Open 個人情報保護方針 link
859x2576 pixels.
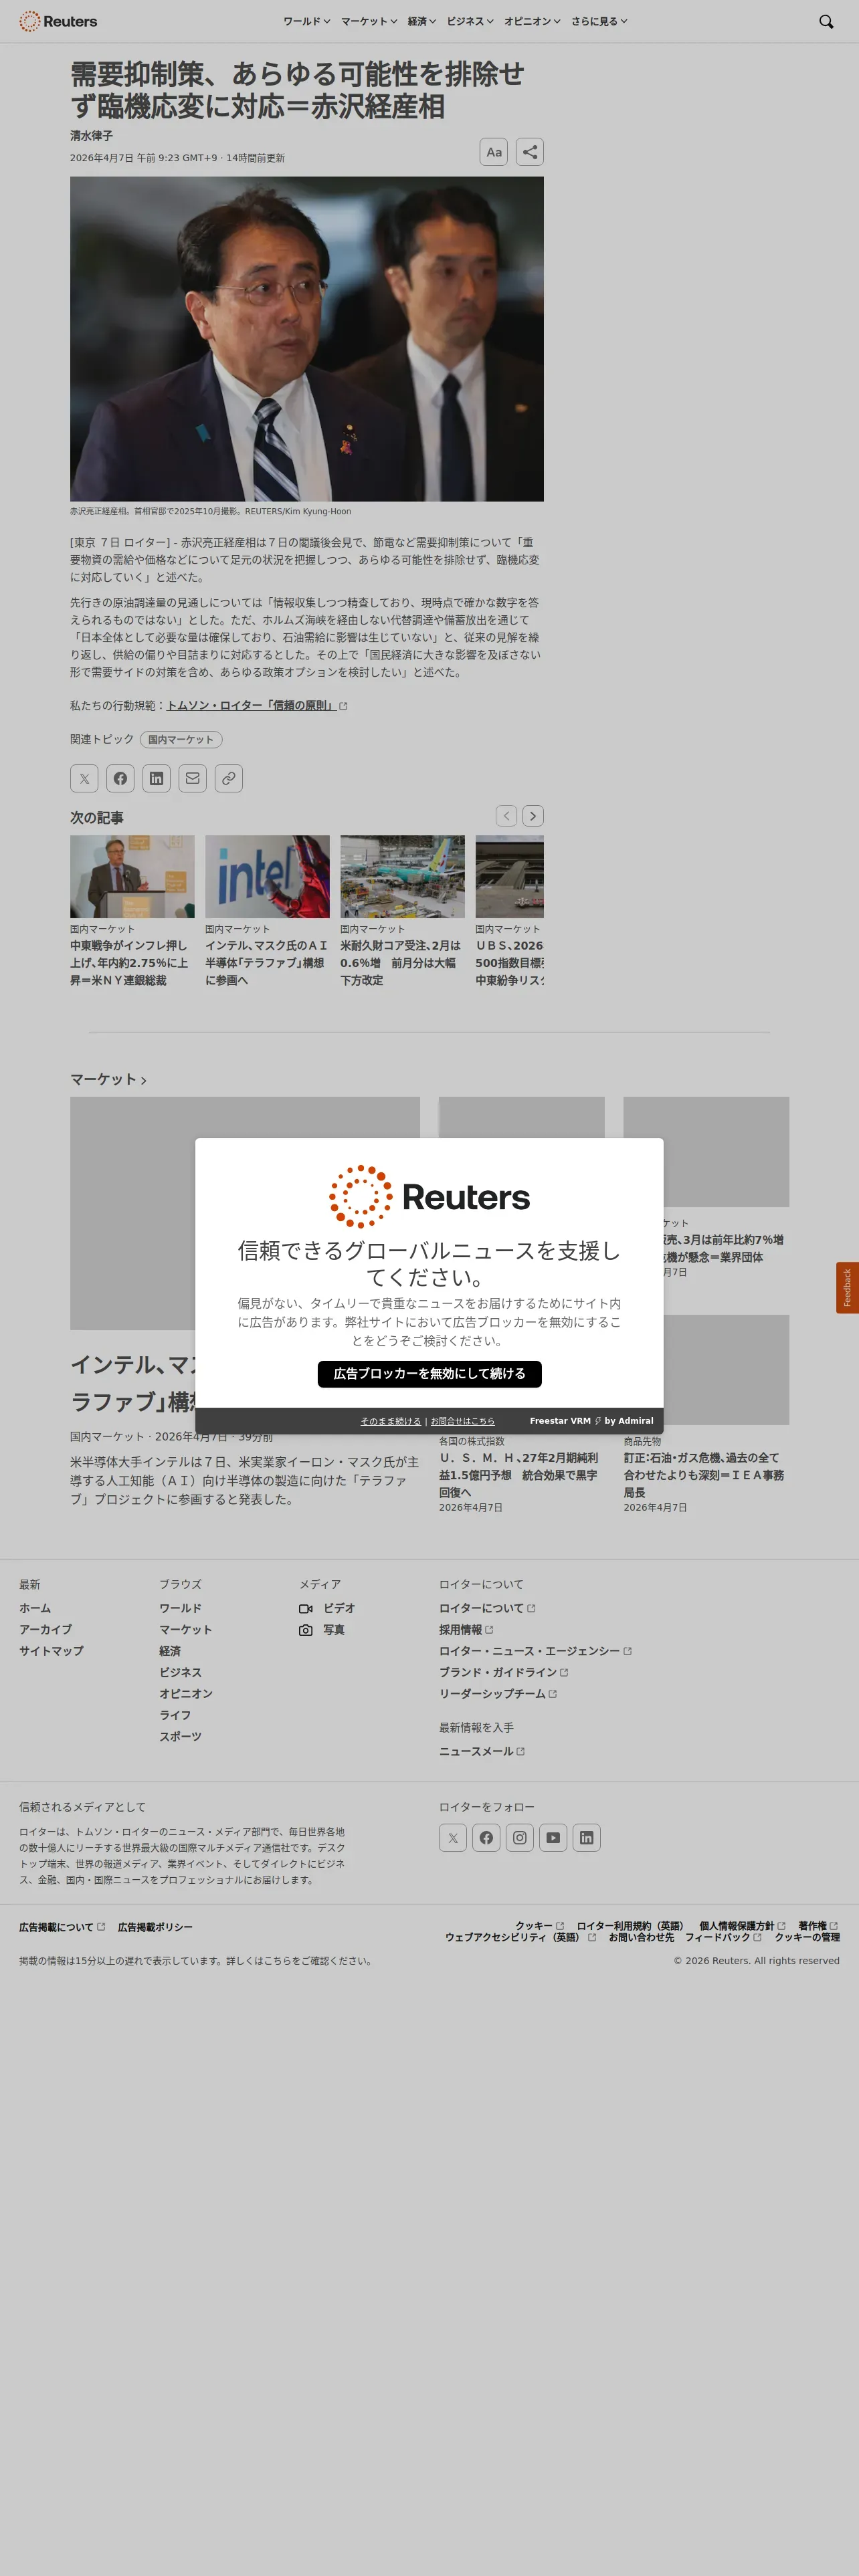point(742,1926)
